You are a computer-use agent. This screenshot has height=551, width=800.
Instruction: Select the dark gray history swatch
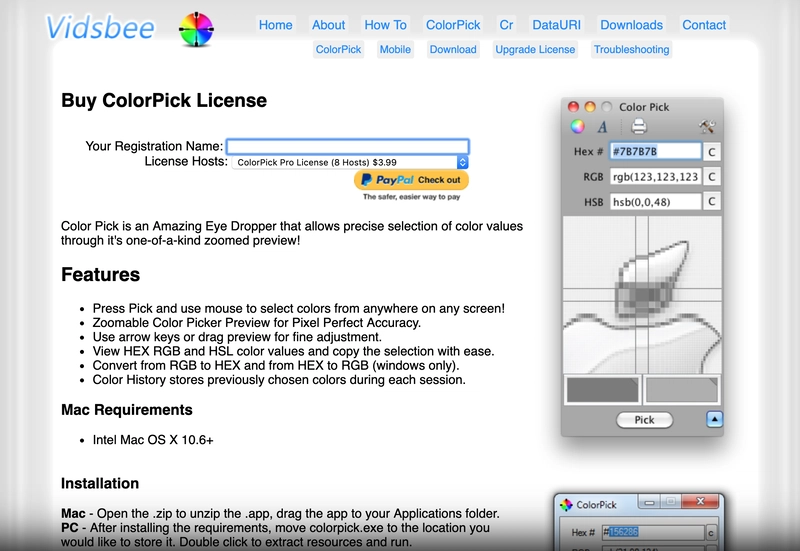click(x=603, y=390)
